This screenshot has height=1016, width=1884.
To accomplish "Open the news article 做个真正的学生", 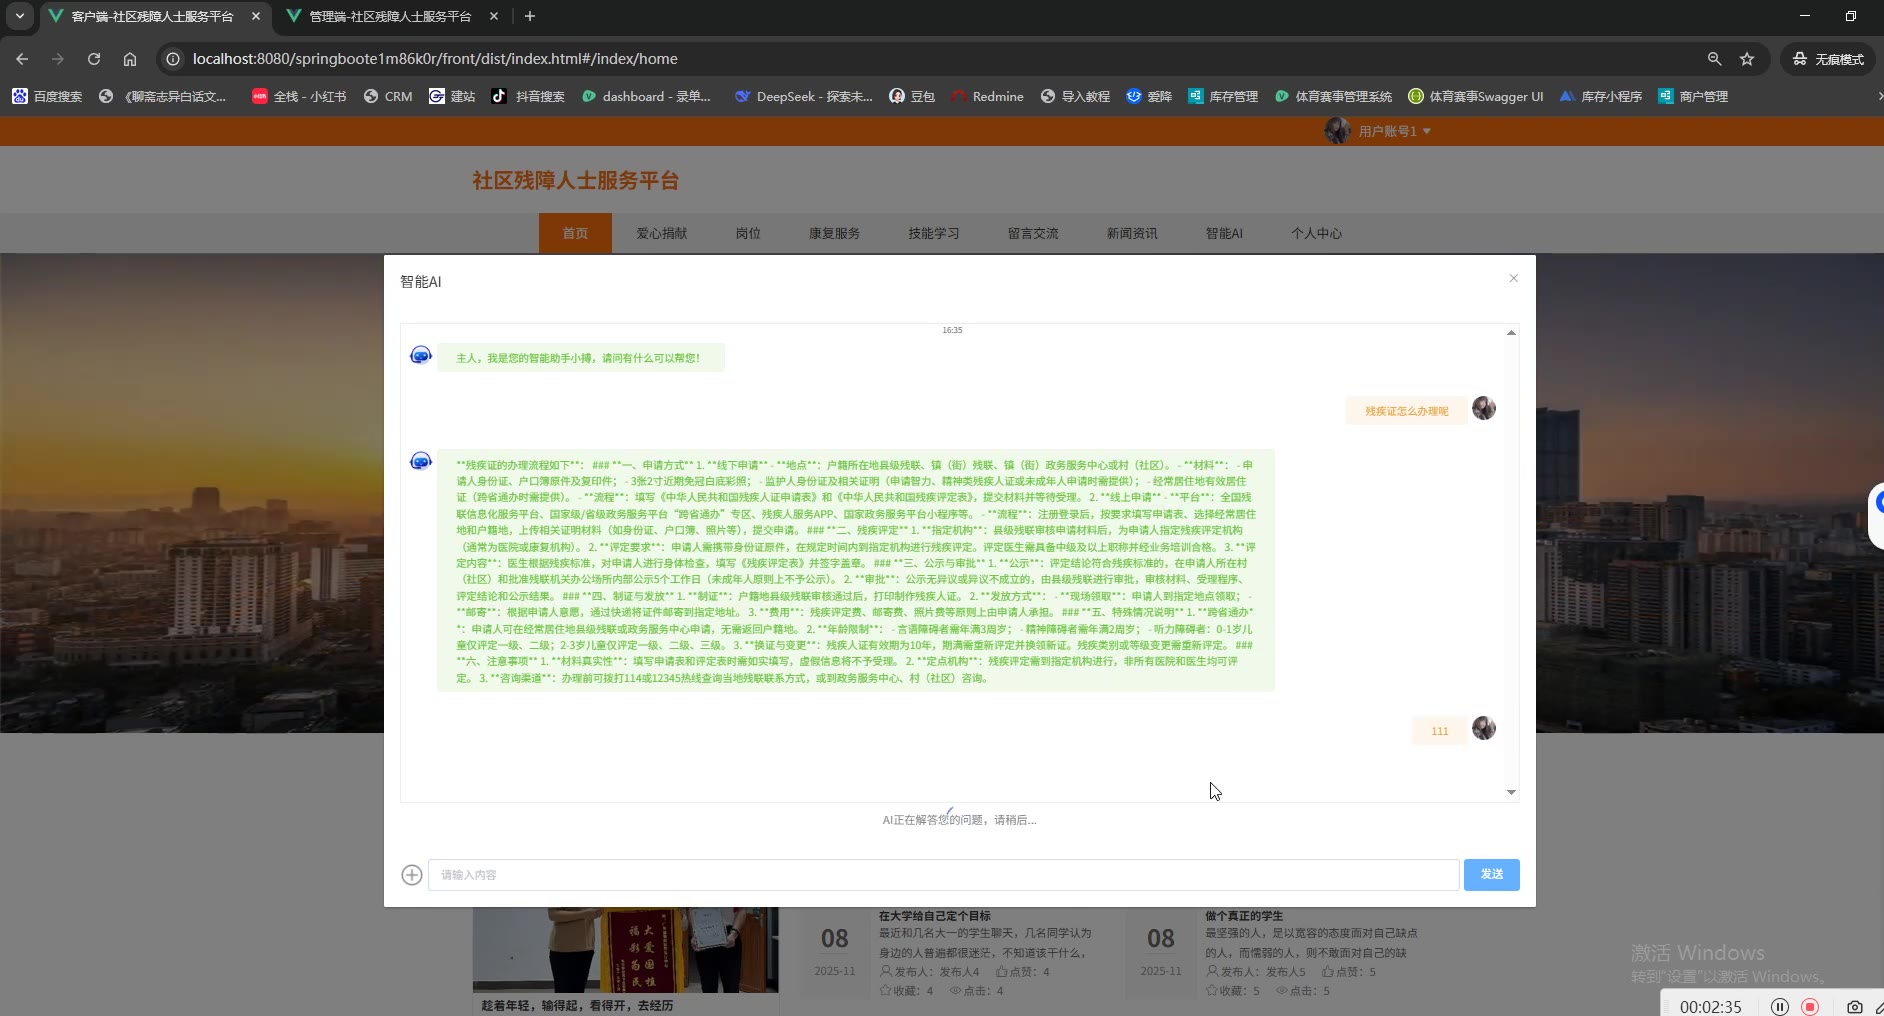I will 1244,916.
